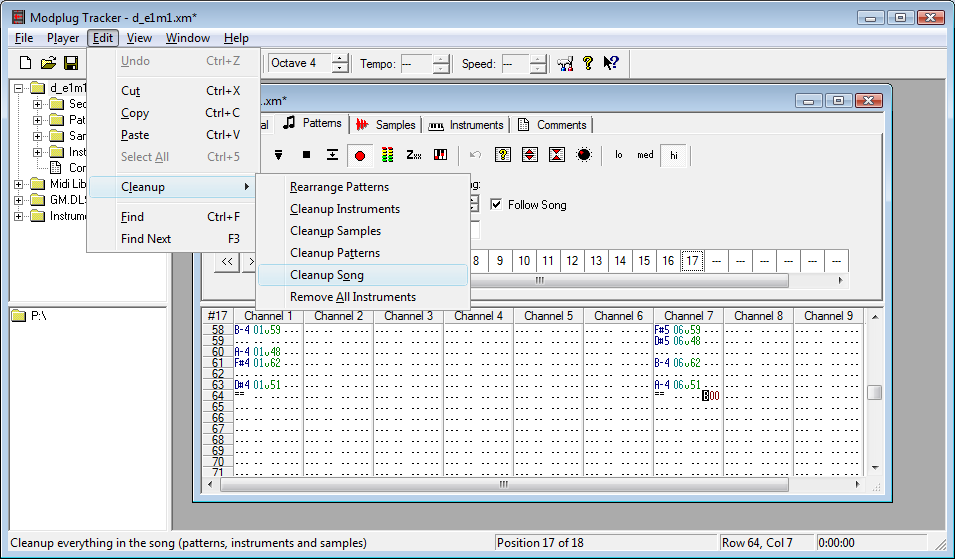Choose Cleanup Instruments
Screen dimensions: 955x559
(x=363, y=209)
